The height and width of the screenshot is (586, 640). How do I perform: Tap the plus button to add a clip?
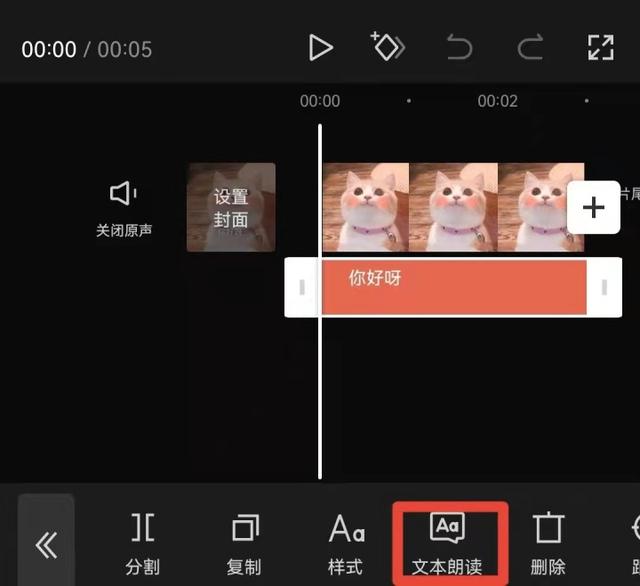[594, 208]
